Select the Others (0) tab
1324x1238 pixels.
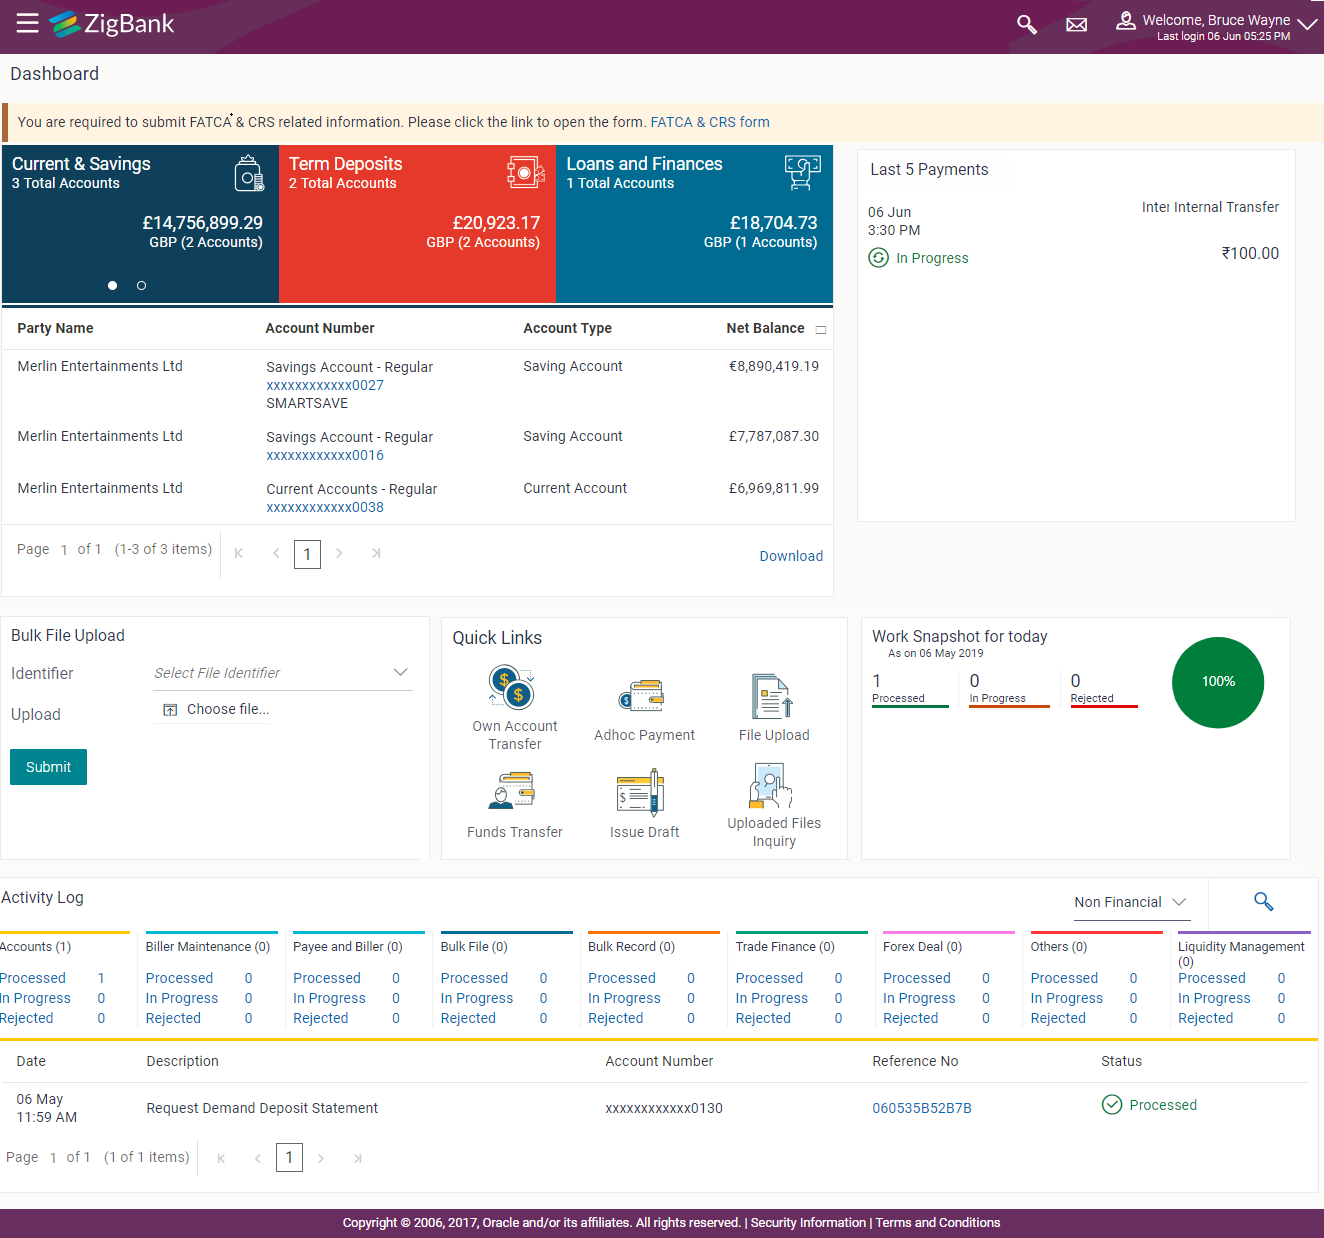(x=1059, y=946)
